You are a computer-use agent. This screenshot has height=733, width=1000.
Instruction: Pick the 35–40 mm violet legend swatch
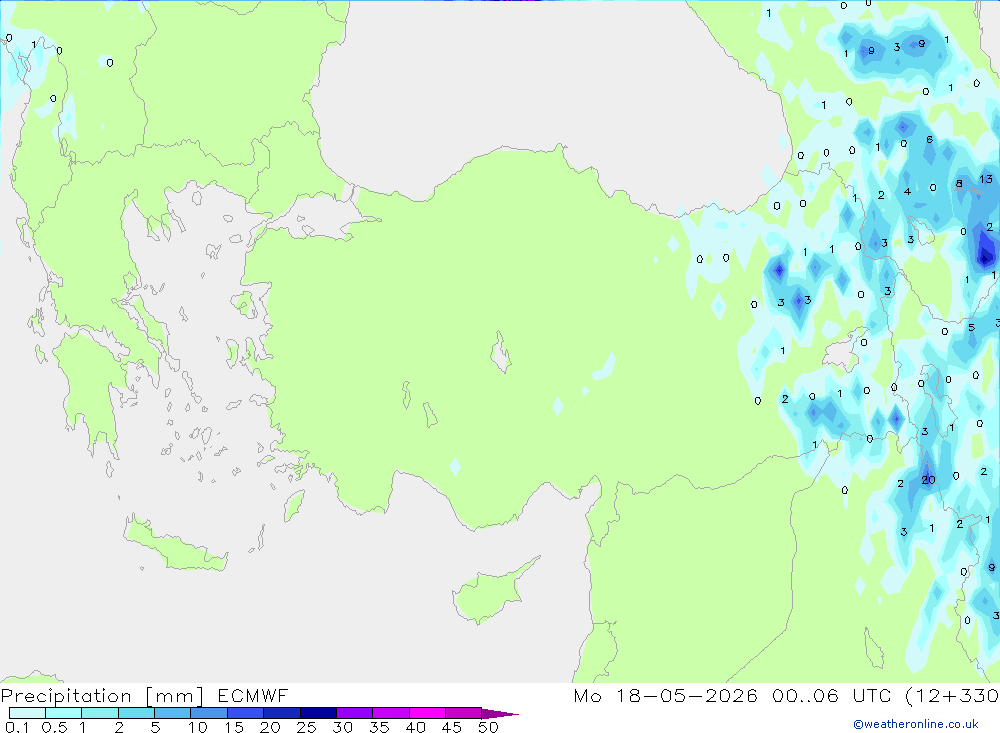[391, 713]
